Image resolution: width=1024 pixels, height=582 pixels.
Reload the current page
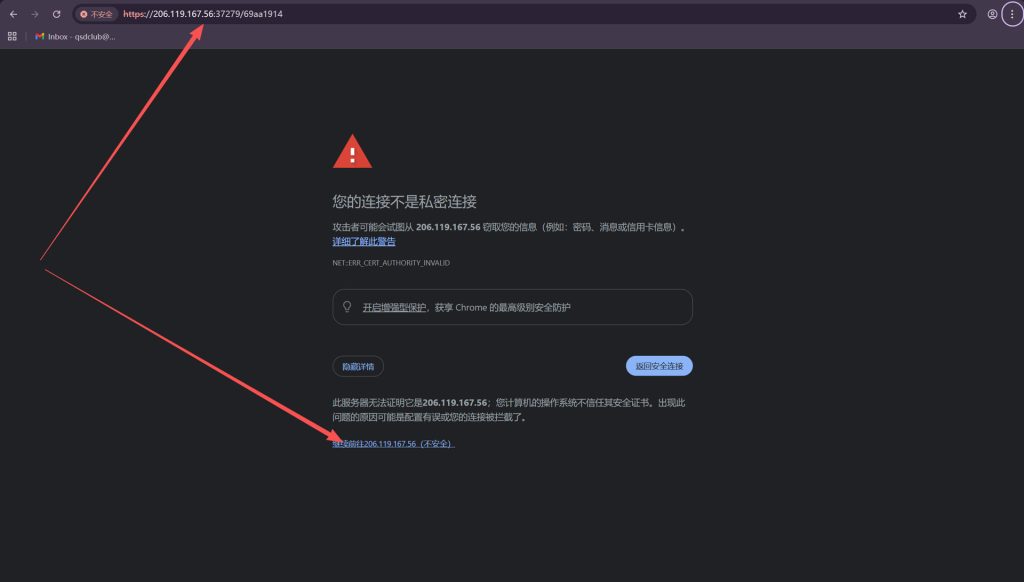pyautogui.click(x=56, y=14)
